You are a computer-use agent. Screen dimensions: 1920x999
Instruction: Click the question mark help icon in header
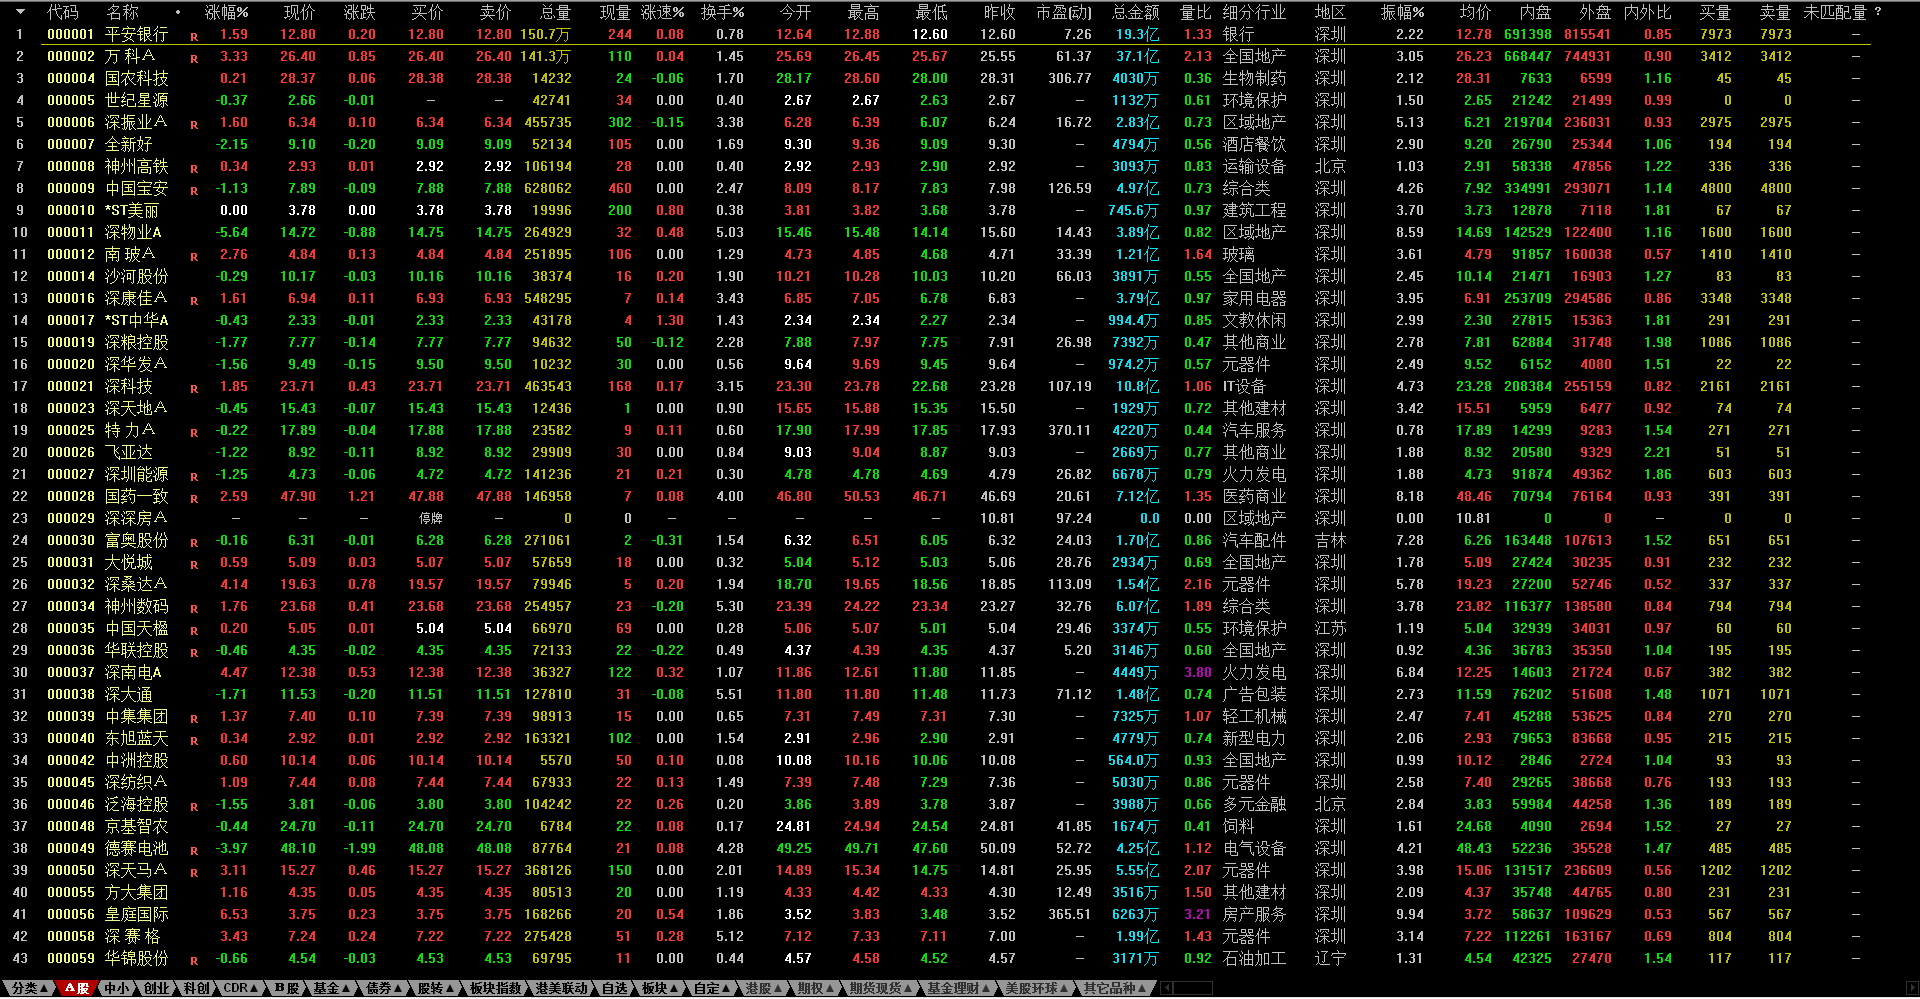coord(1877,12)
